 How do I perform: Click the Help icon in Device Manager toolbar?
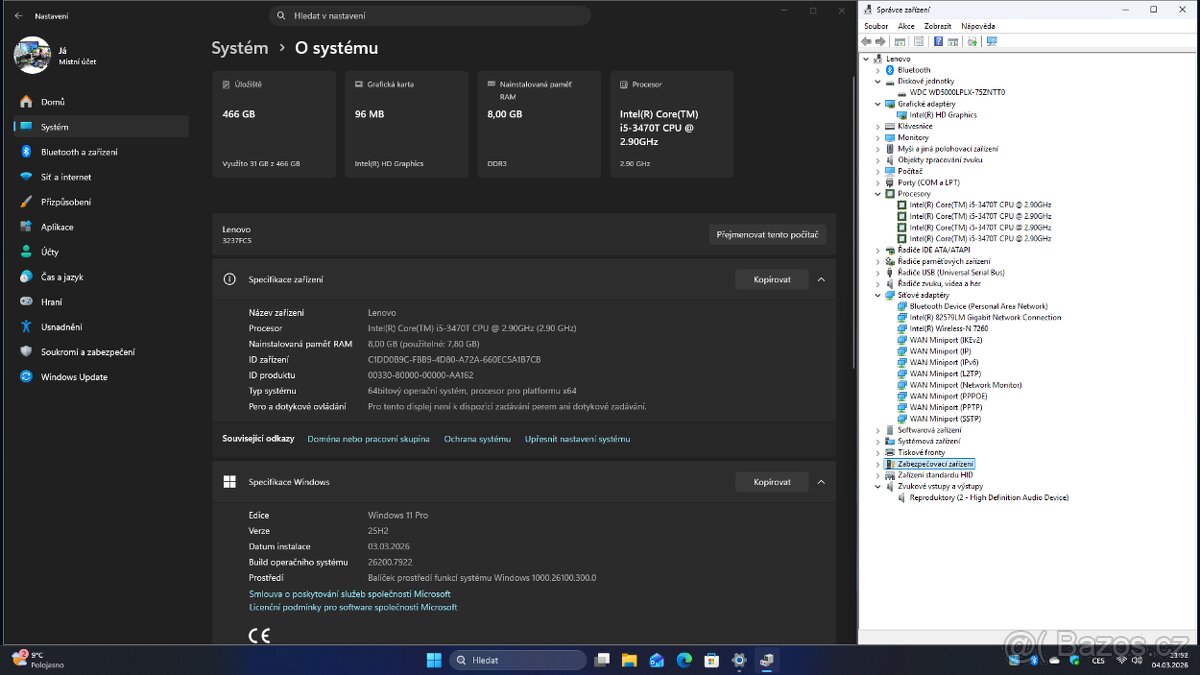tap(938, 41)
